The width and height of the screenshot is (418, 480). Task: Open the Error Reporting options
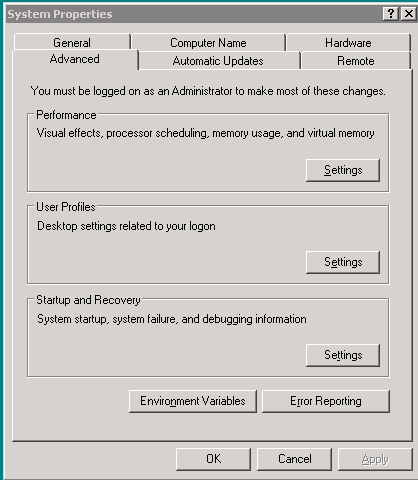coord(326,401)
